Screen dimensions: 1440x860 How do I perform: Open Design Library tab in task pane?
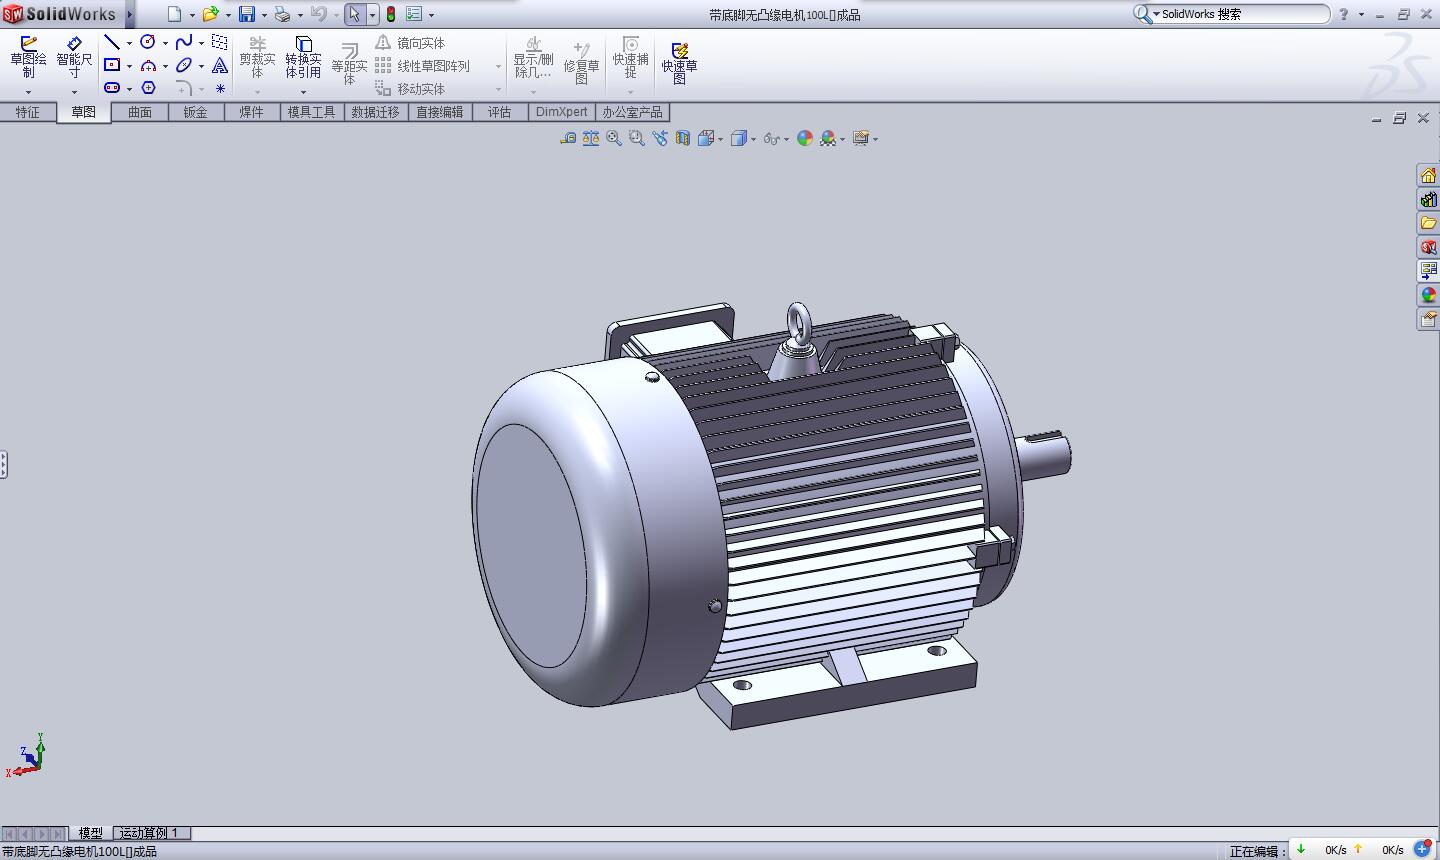(x=1428, y=200)
